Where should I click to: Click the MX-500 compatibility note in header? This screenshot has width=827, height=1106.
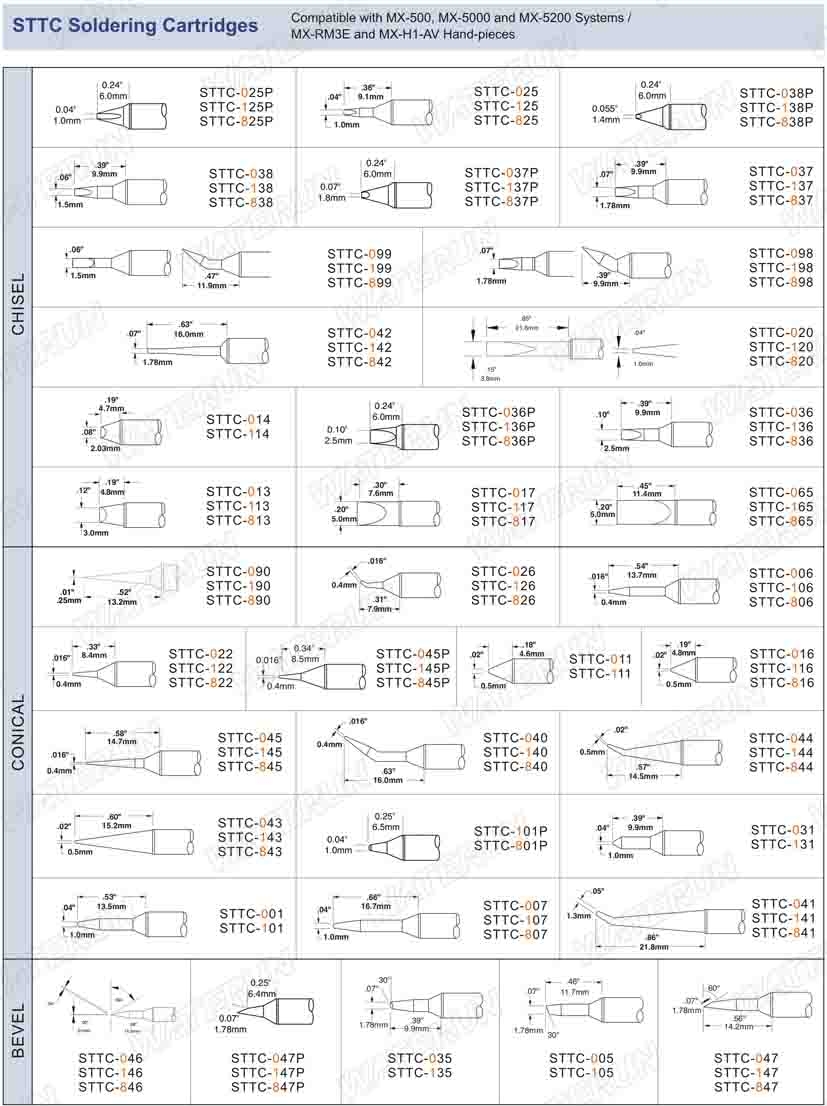(x=461, y=25)
